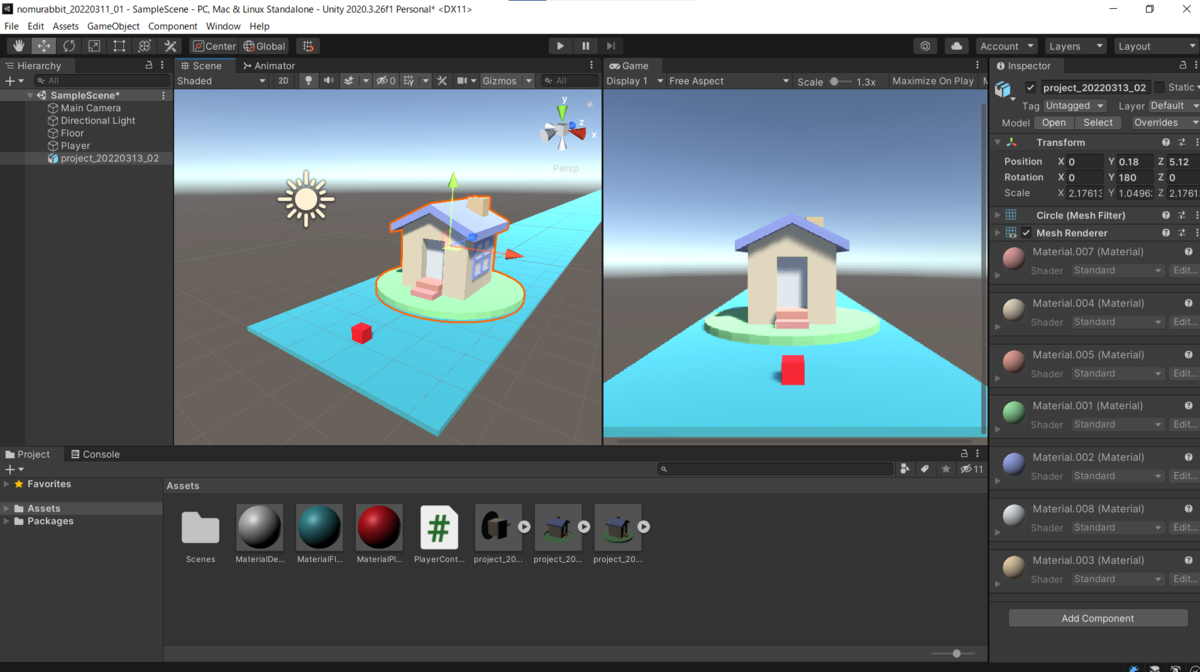Toggle Global handle rotation button
Screen dimensions: 1200x672
(x=265, y=46)
